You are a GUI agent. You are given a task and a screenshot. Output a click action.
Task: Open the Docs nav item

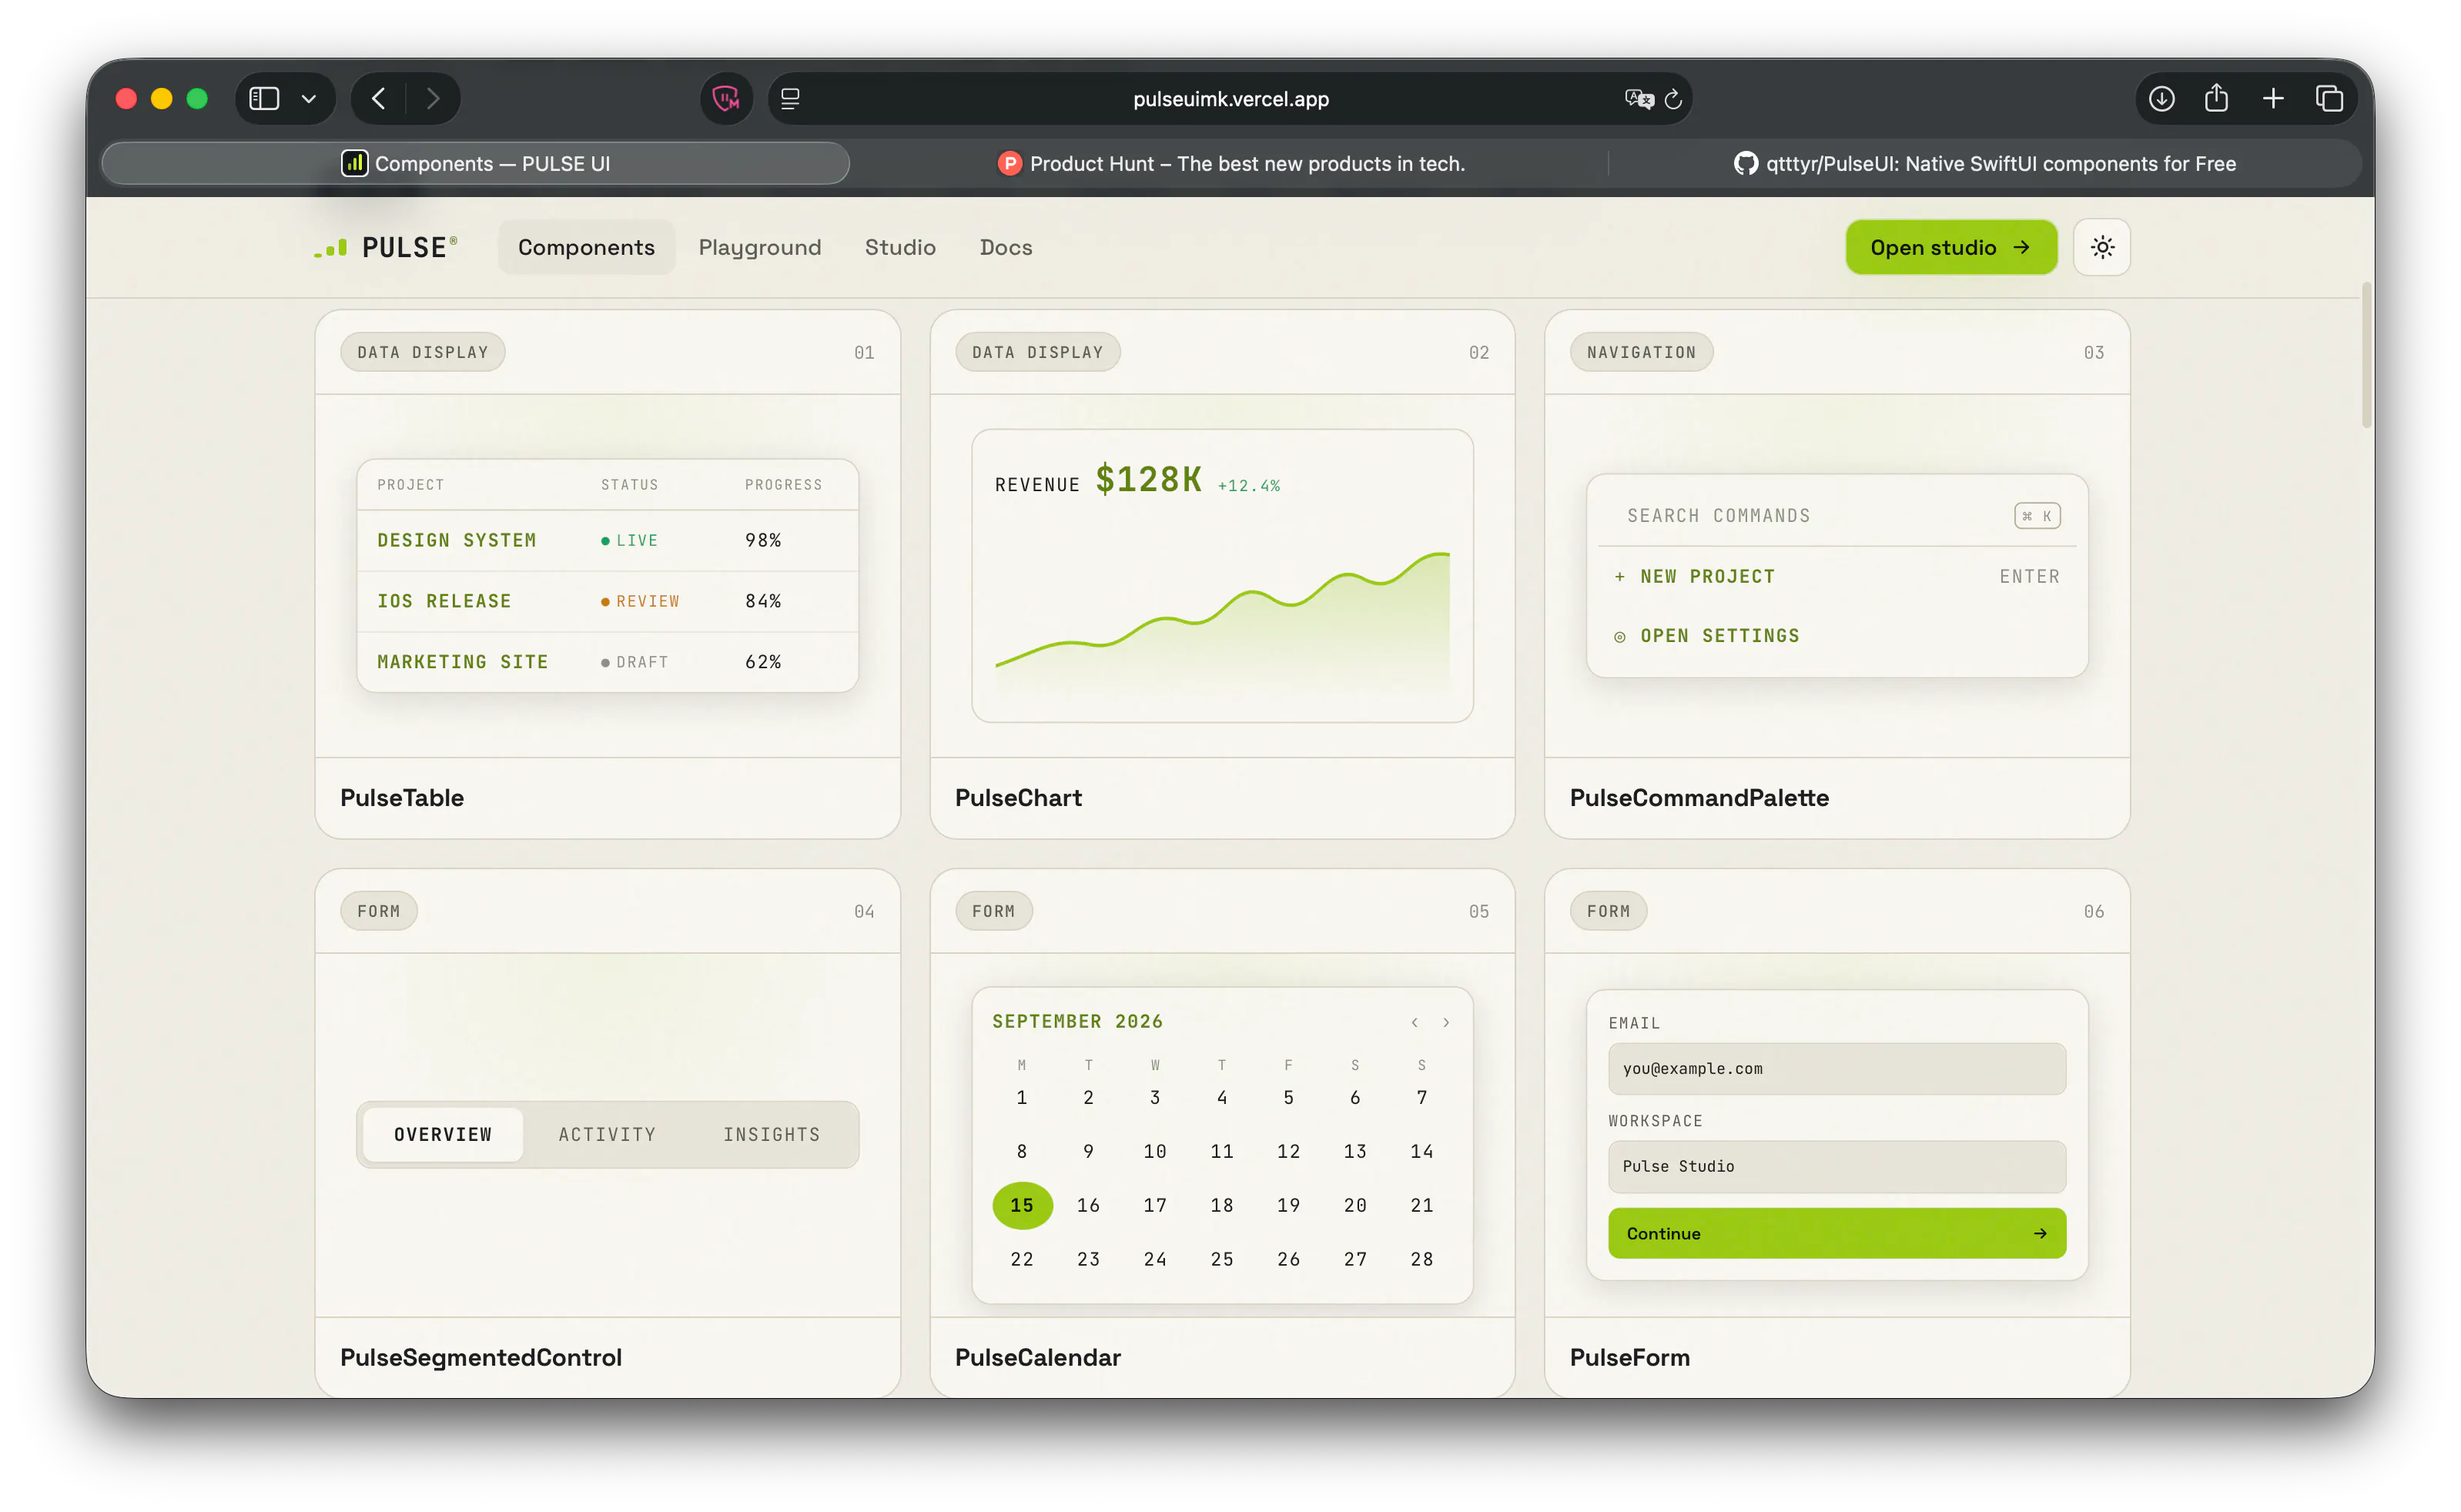click(x=1005, y=247)
